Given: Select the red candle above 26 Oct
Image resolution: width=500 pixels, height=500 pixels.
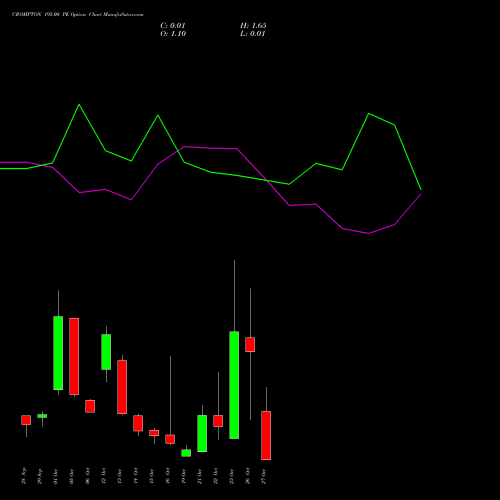Looking at the screenshot, I should [x=250, y=345].
